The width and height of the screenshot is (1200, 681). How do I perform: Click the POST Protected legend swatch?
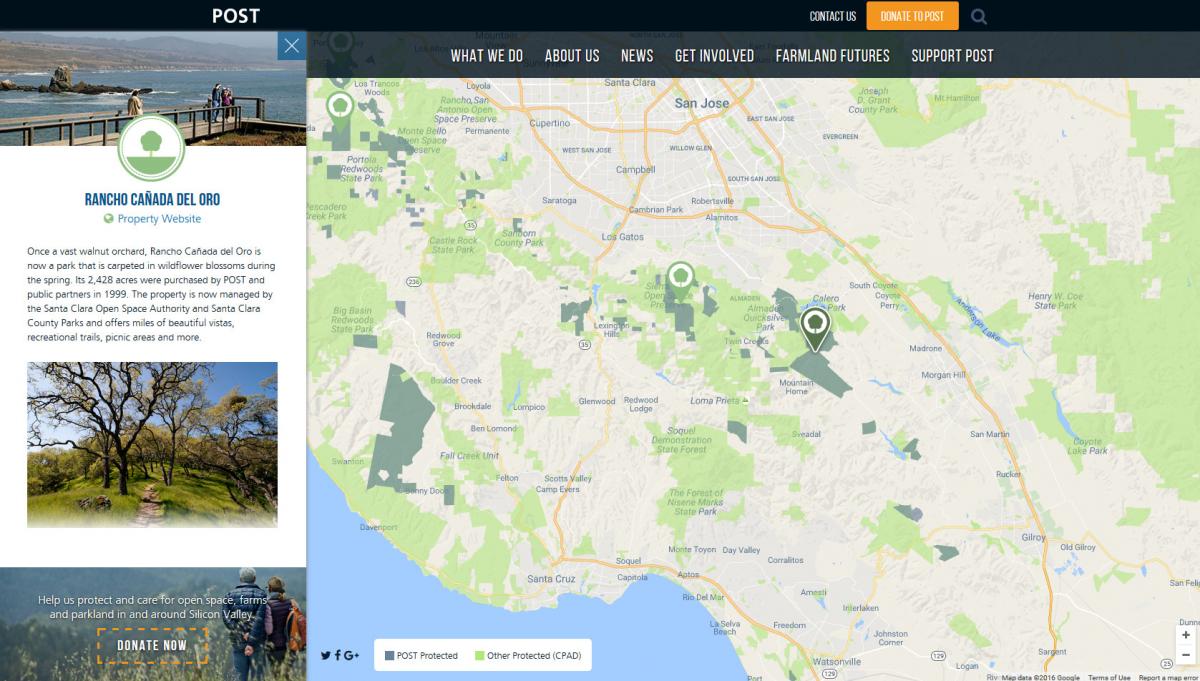390,656
